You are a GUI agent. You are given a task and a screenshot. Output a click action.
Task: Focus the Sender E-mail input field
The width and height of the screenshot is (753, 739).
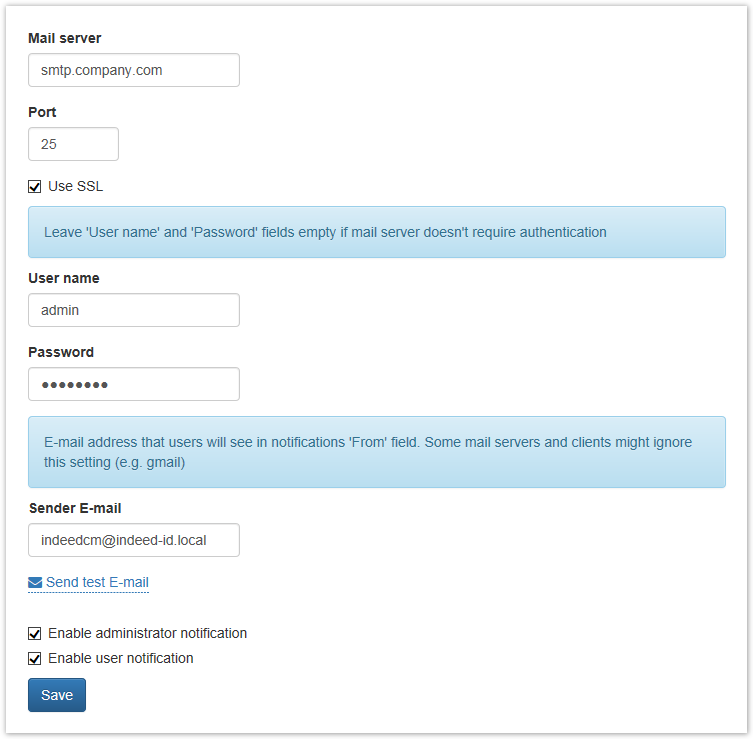(x=134, y=540)
